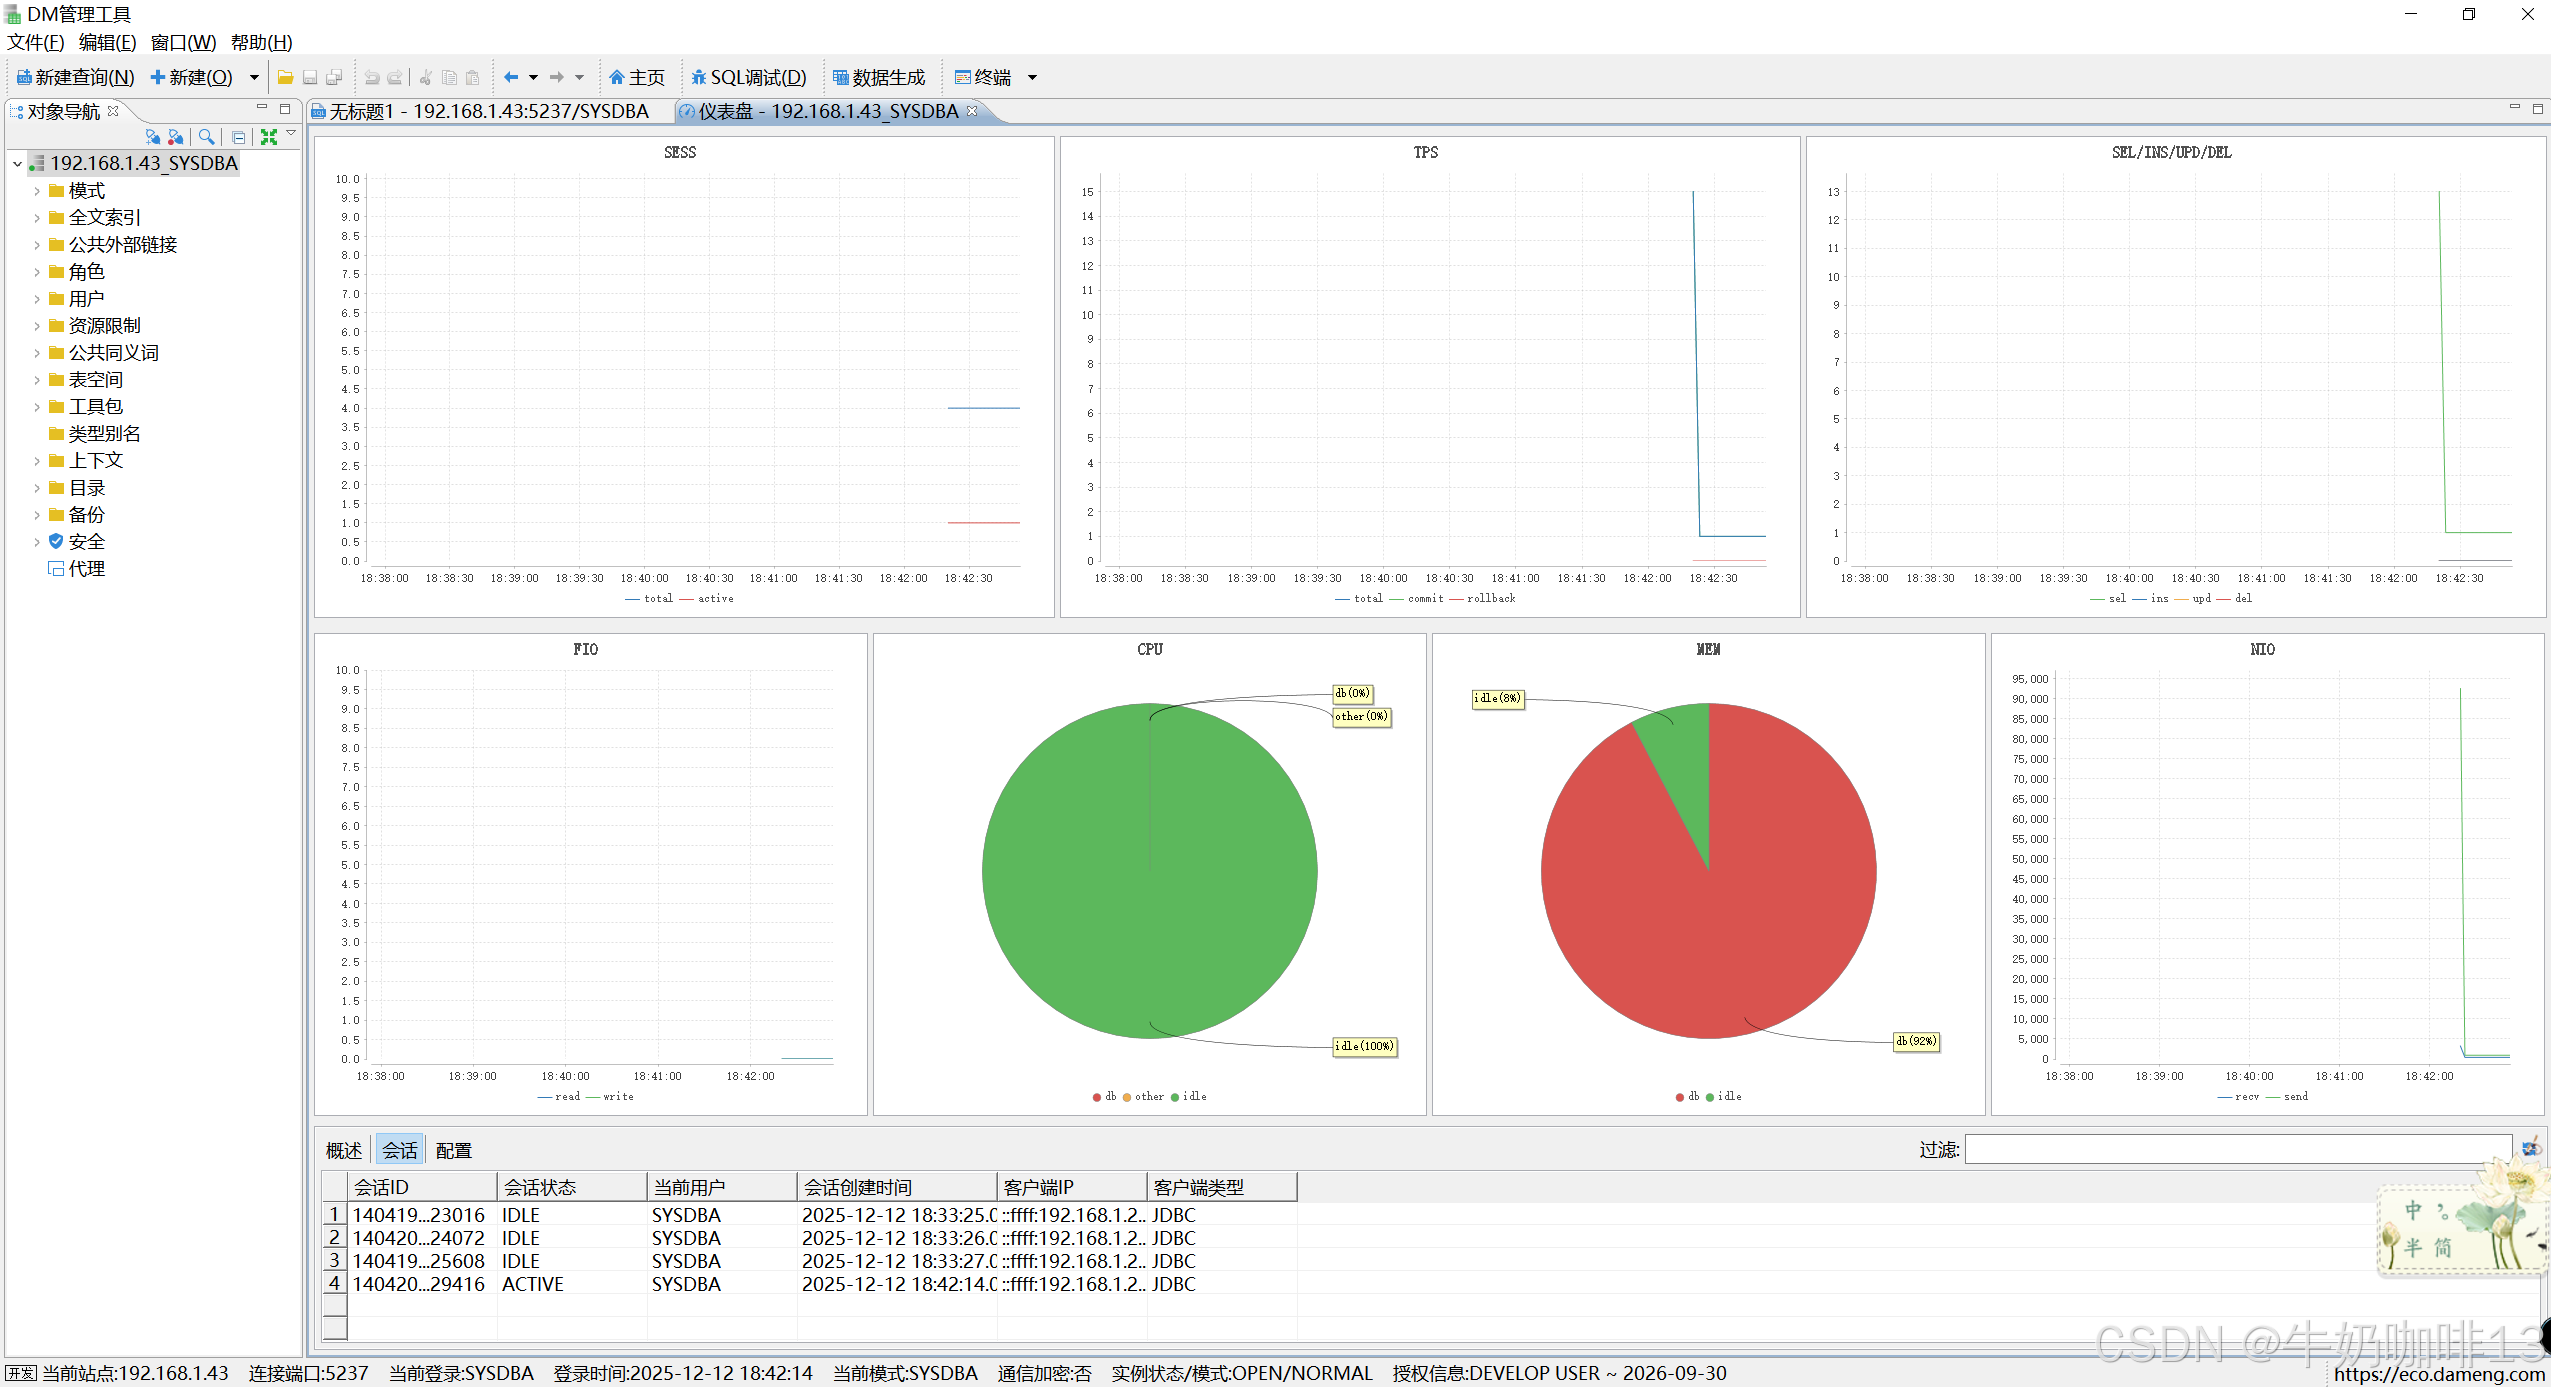Click the filter clear icon beside 过滤 field
Screen dimensions: 2551x1387
2531,1149
